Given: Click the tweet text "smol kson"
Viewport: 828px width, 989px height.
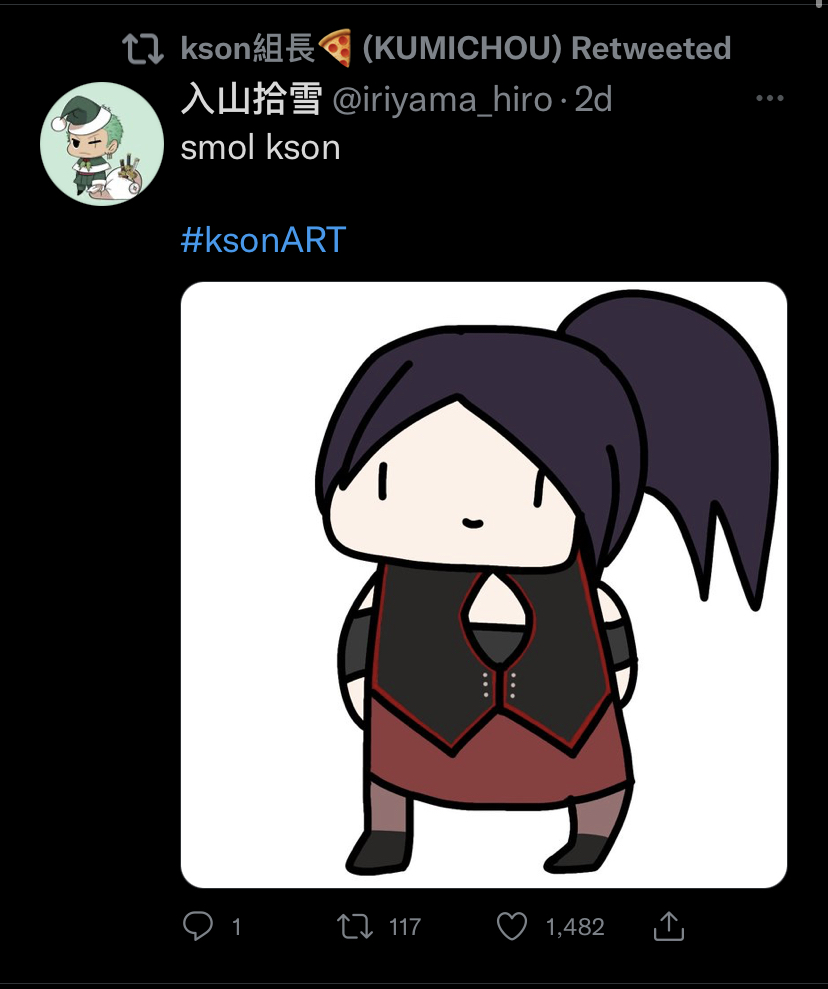Looking at the screenshot, I should click(x=260, y=148).
